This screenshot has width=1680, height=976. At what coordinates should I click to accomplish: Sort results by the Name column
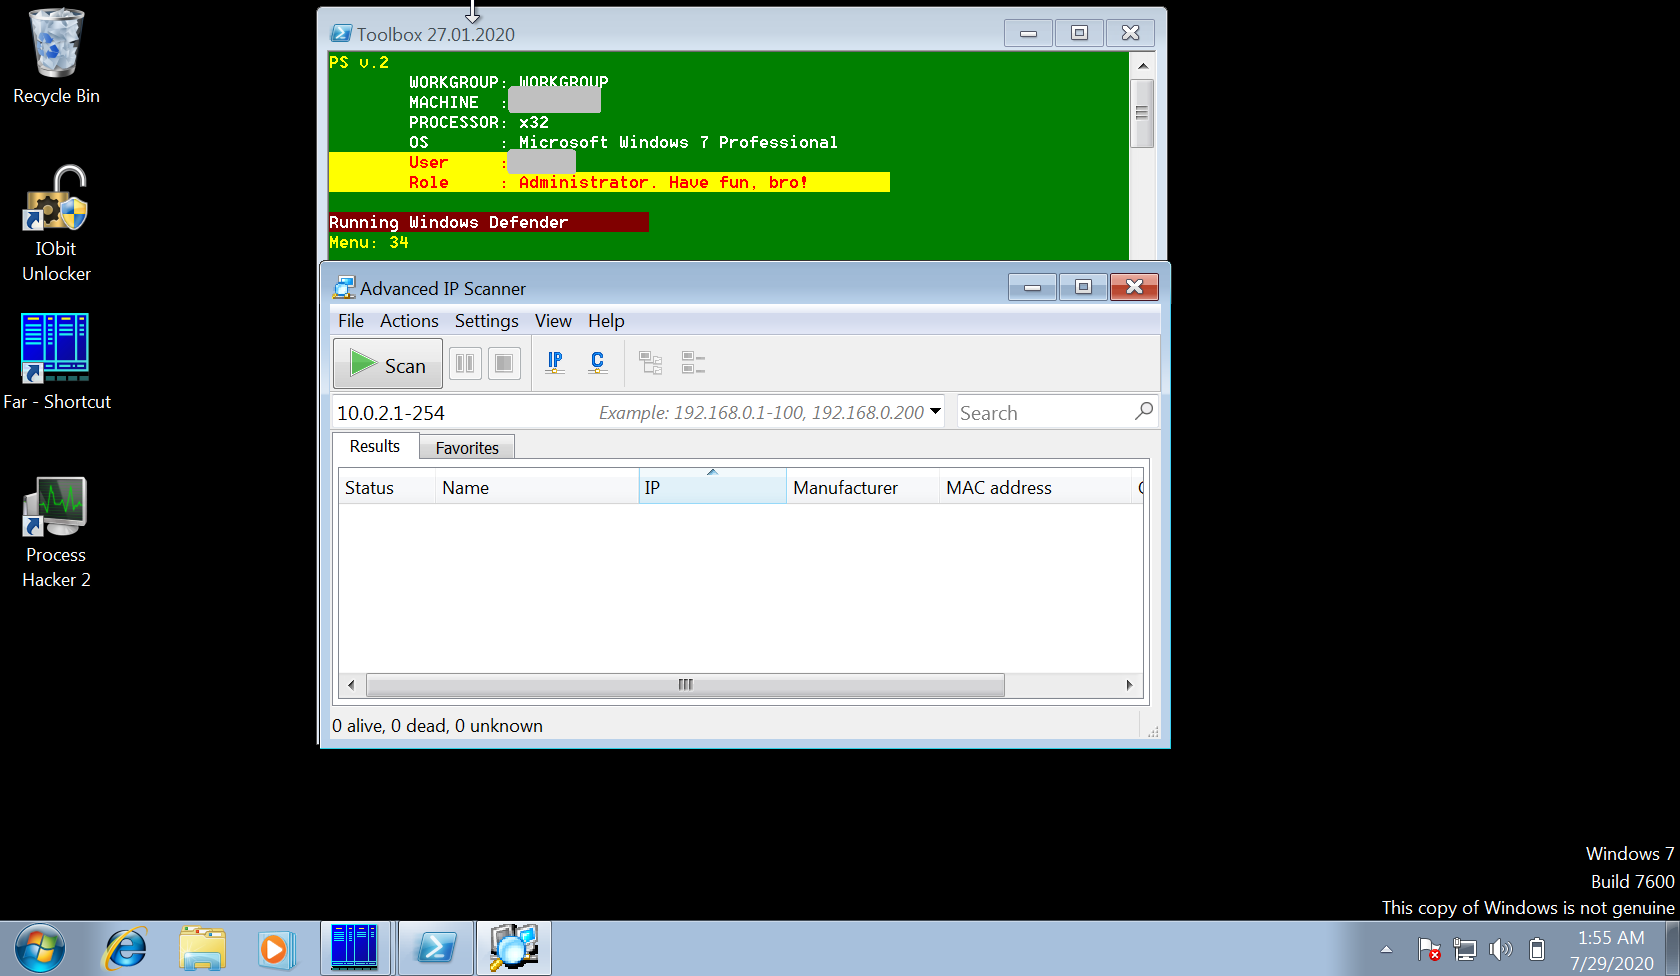(x=537, y=488)
